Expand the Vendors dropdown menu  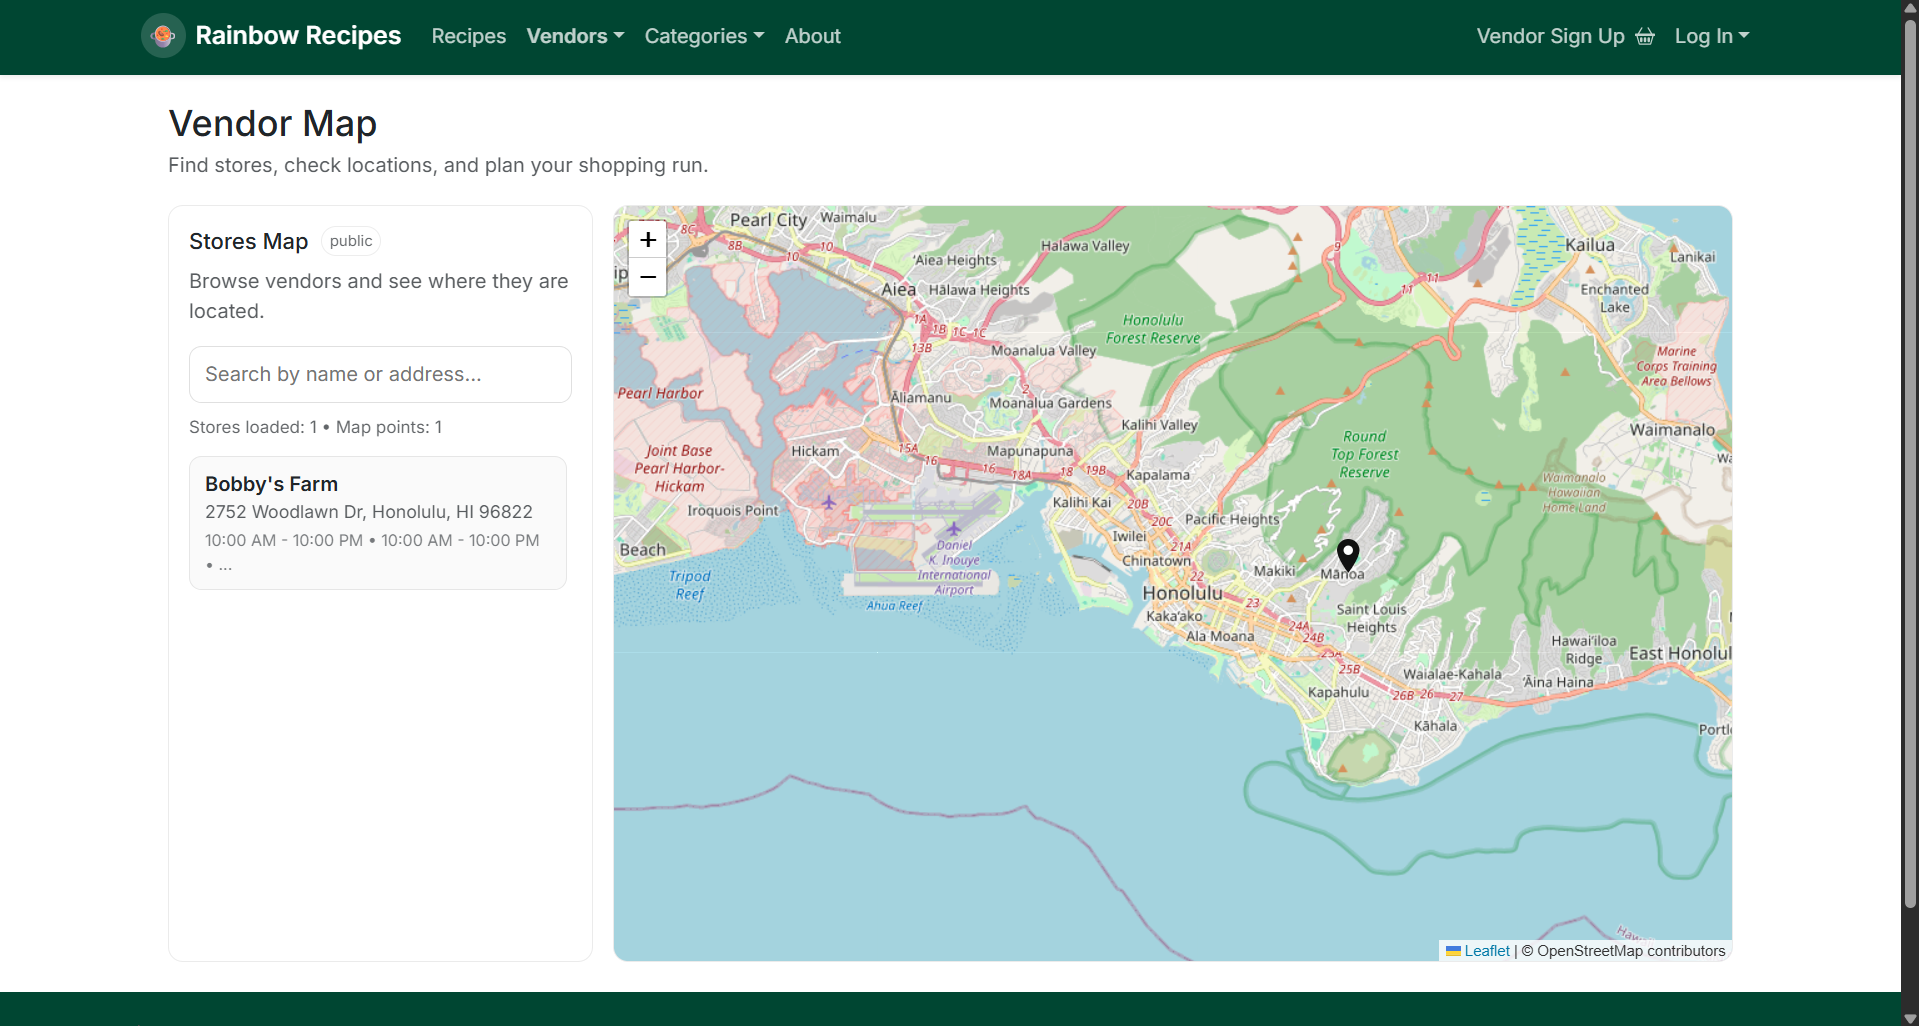(575, 36)
